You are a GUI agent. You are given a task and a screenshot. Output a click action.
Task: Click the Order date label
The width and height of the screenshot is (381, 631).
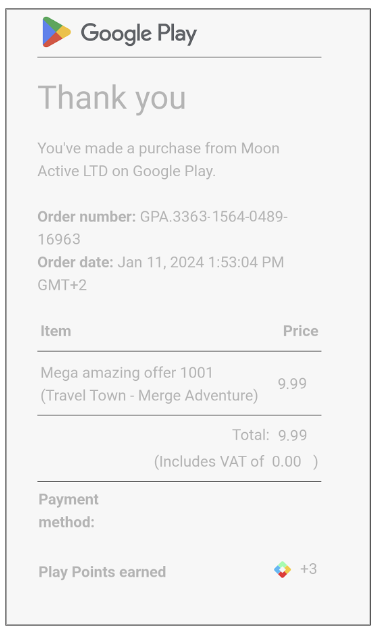point(76,262)
